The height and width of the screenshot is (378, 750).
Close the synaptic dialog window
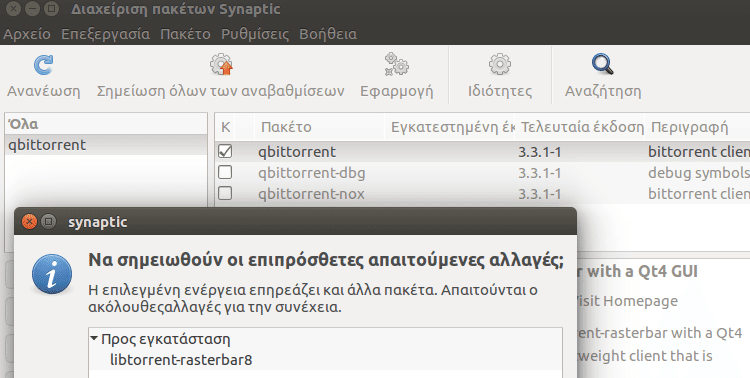(x=29, y=222)
